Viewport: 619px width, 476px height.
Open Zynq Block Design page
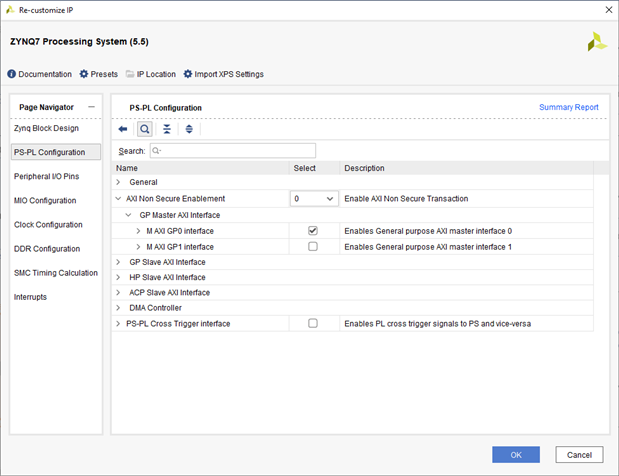46,128
